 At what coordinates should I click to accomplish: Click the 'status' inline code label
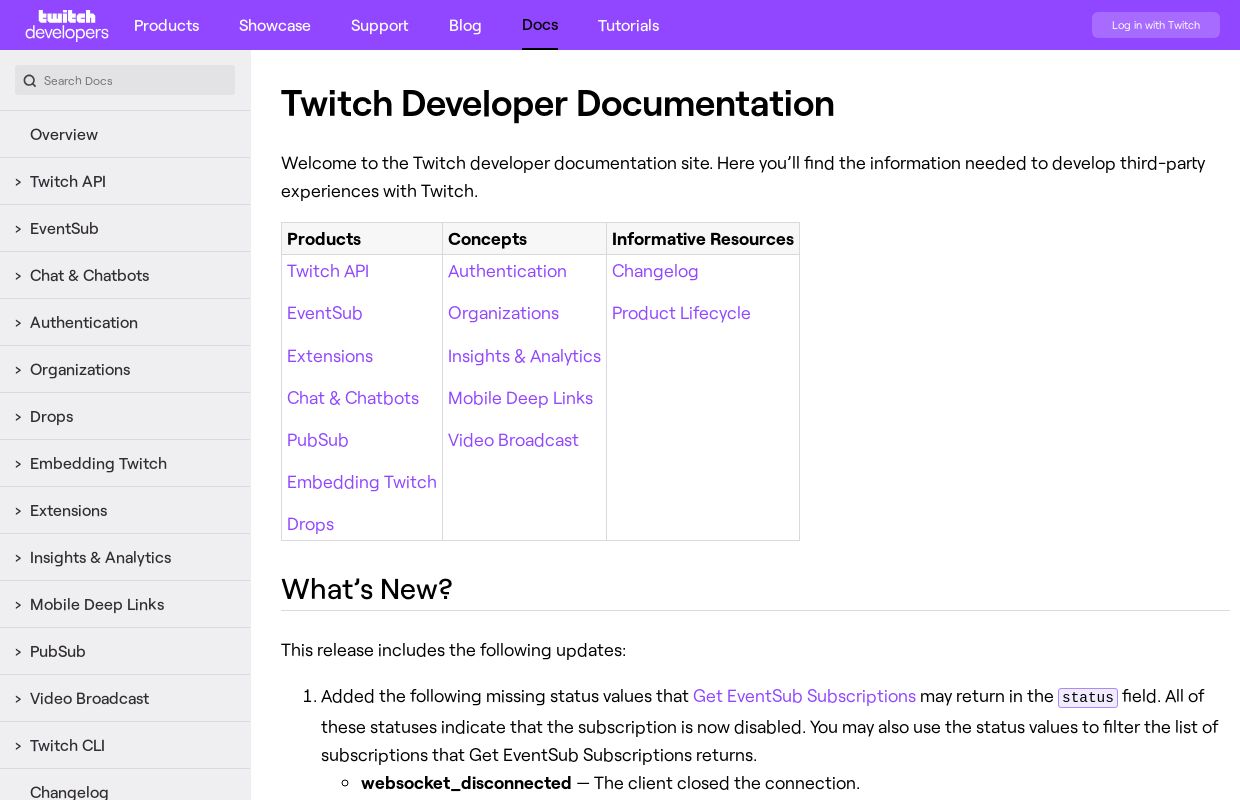tap(1088, 697)
